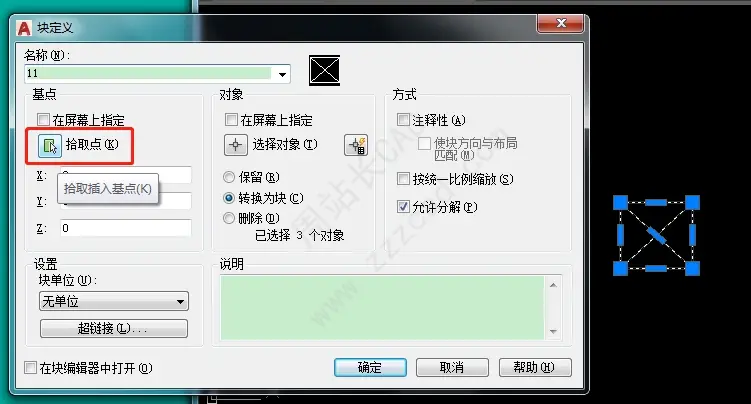Click the 已选择 3 个对象 status text
Image resolution: width=751 pixels, height=404 pixels.
299,235
